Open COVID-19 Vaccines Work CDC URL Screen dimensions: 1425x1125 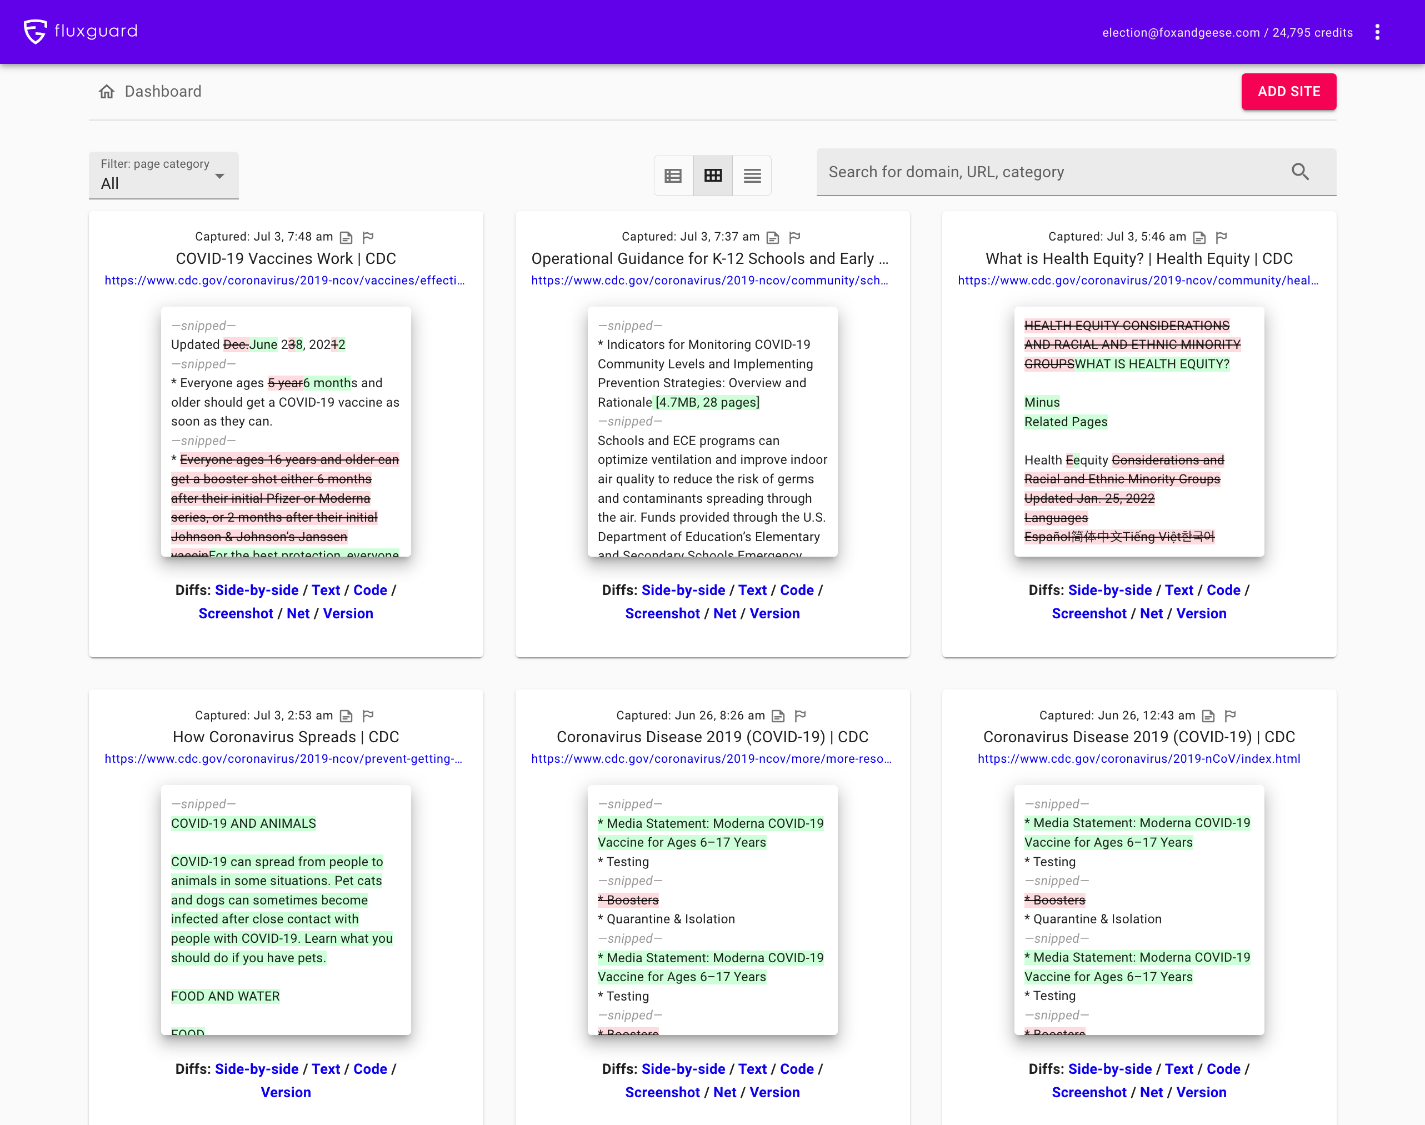pyautogui.click(x=285, y=281)
